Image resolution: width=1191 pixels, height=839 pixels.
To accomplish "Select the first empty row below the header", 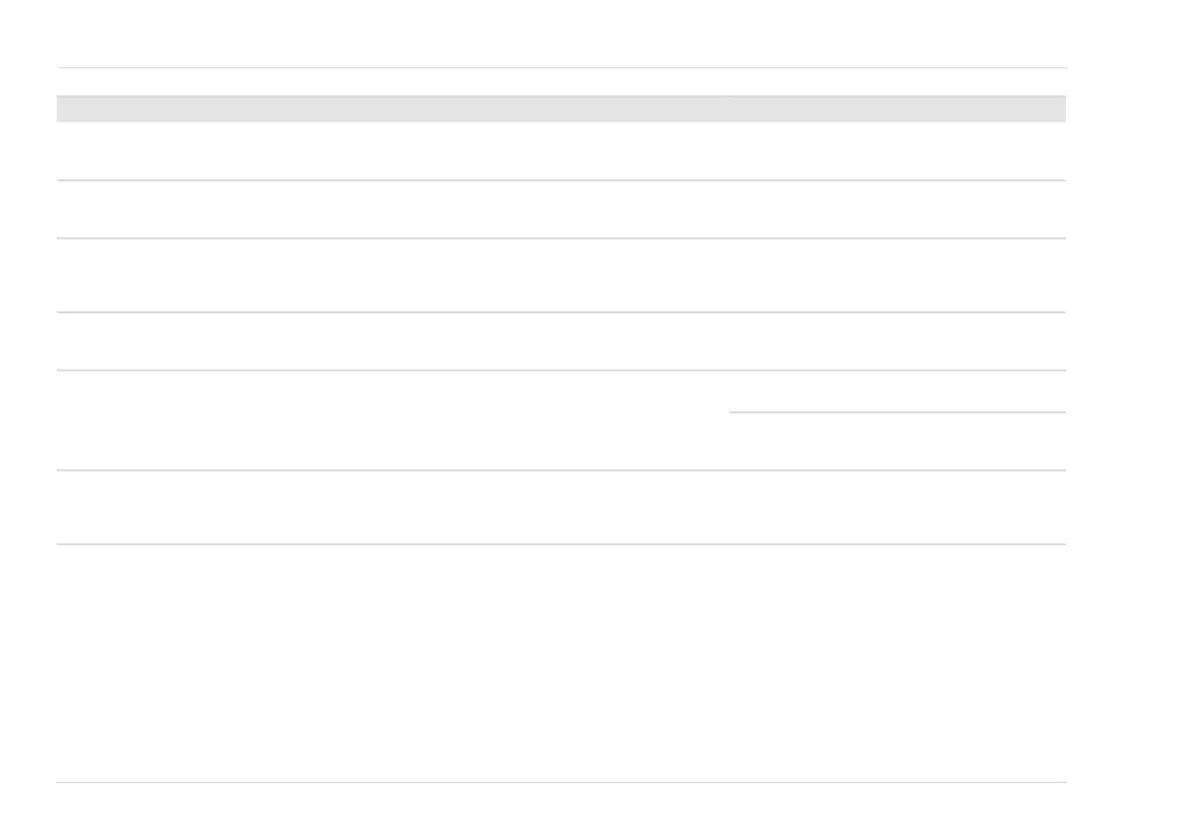I will pos(560,151).
